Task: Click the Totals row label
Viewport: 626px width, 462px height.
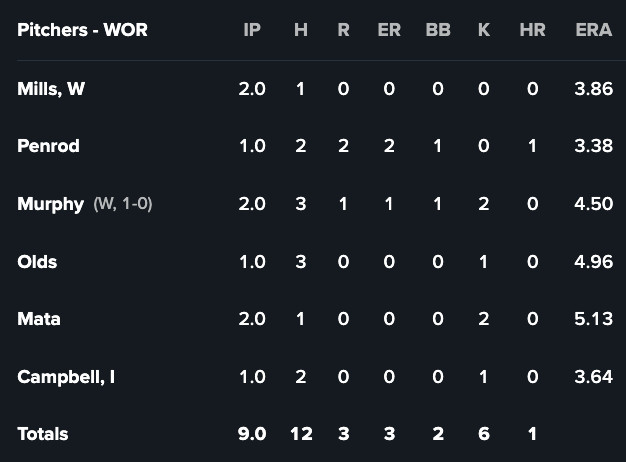Action: tap(43, 434)
